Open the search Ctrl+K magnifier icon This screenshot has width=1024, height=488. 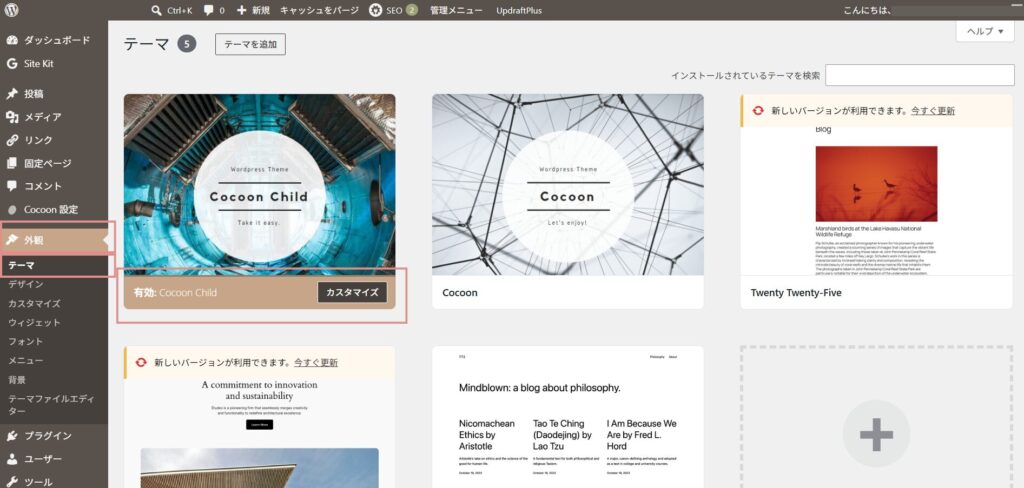[157, 10]
